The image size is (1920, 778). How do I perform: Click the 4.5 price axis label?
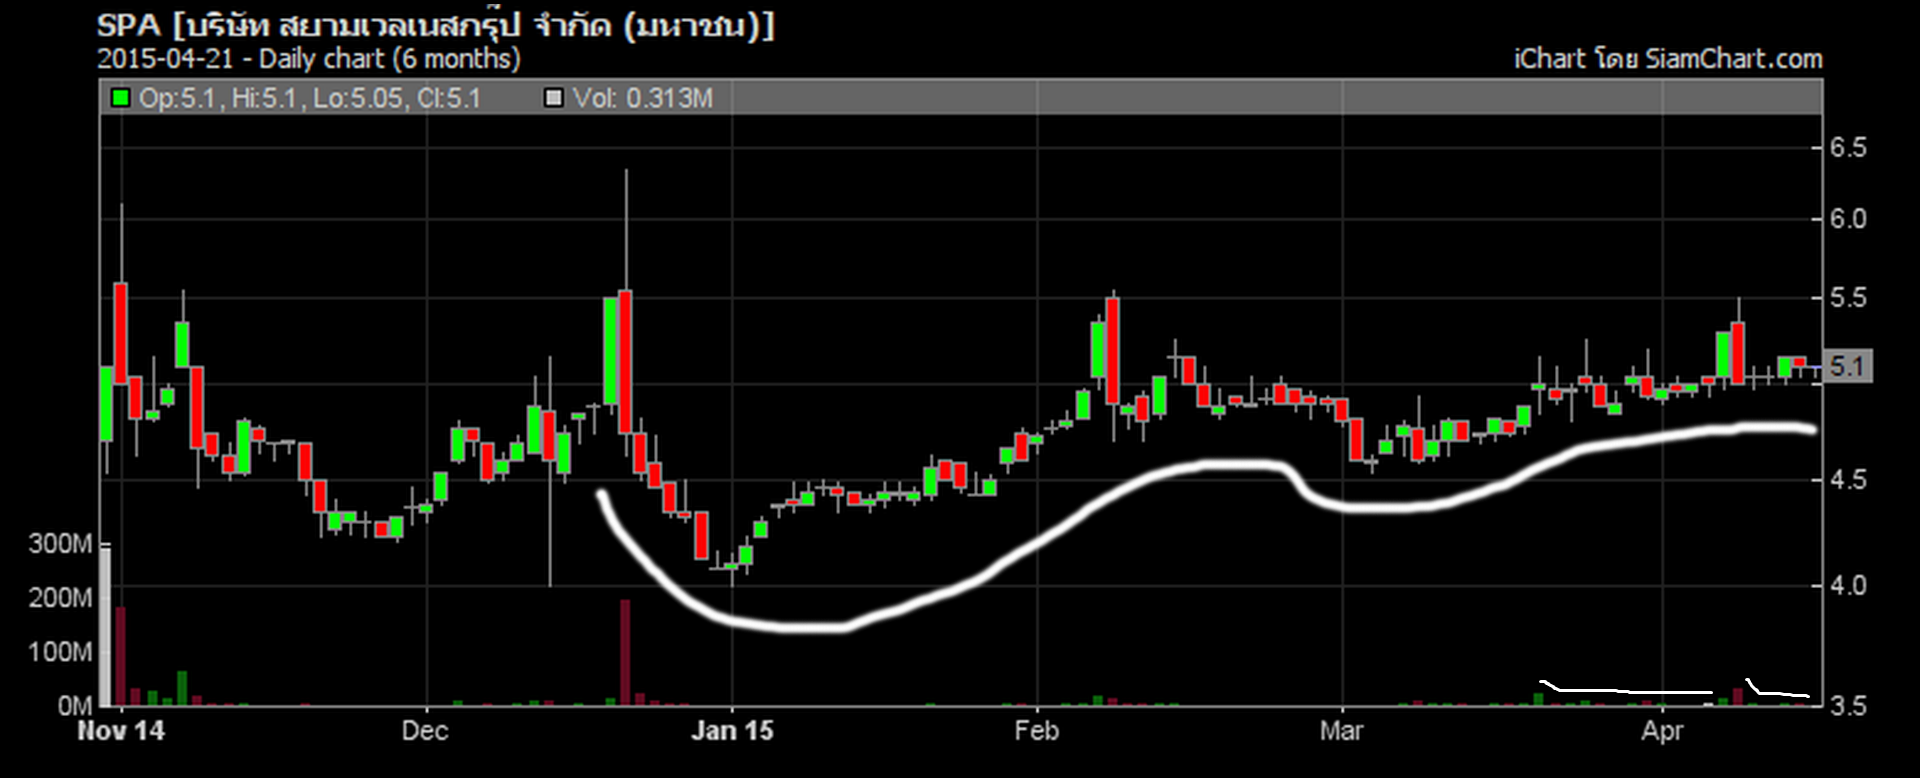coord(1848,480)
